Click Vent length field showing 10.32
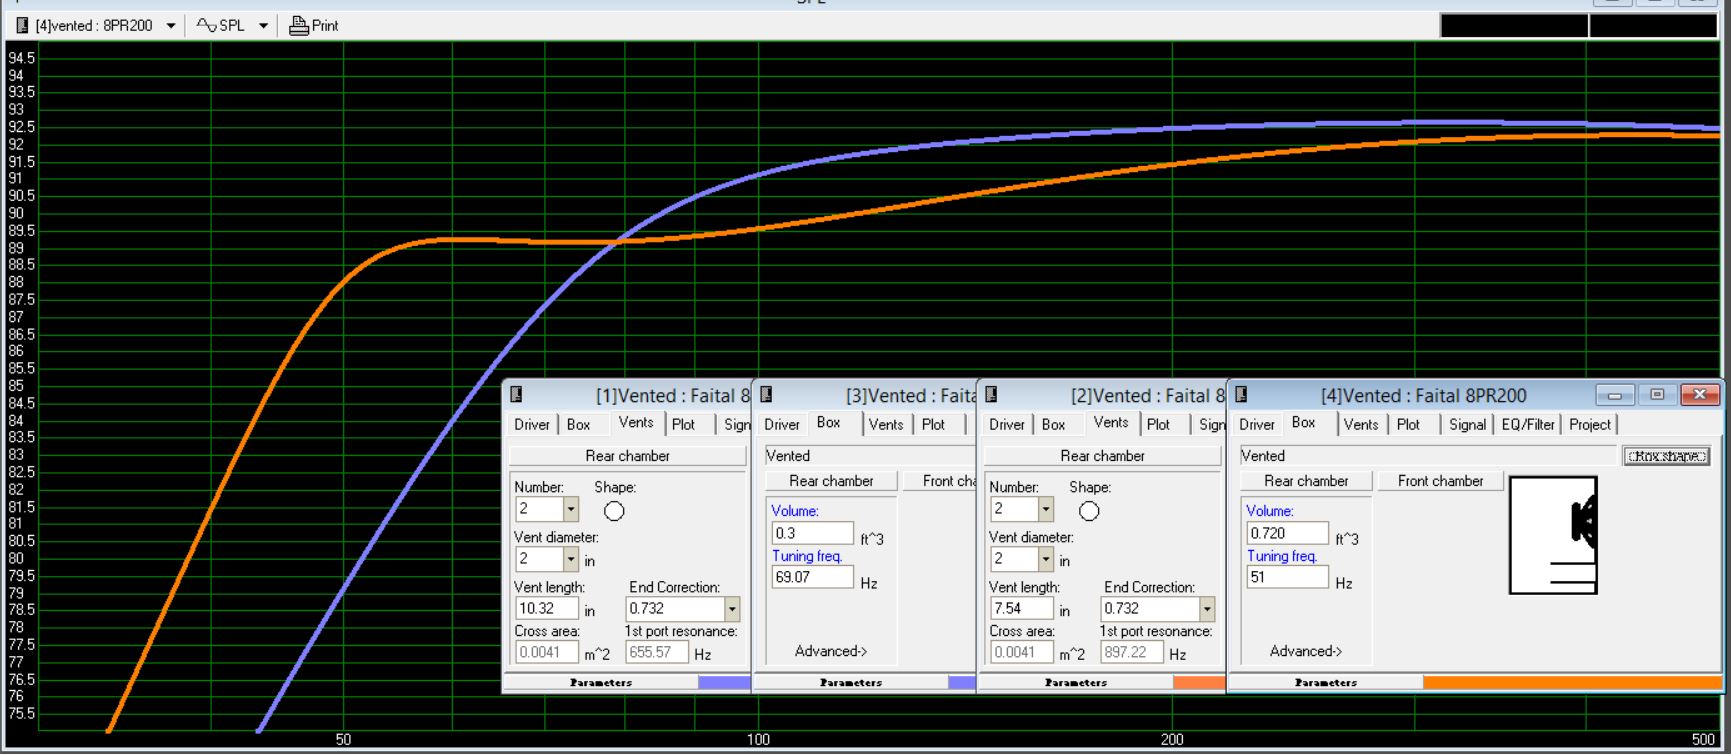Screen dimensions: 1731x754 [547, 609]
